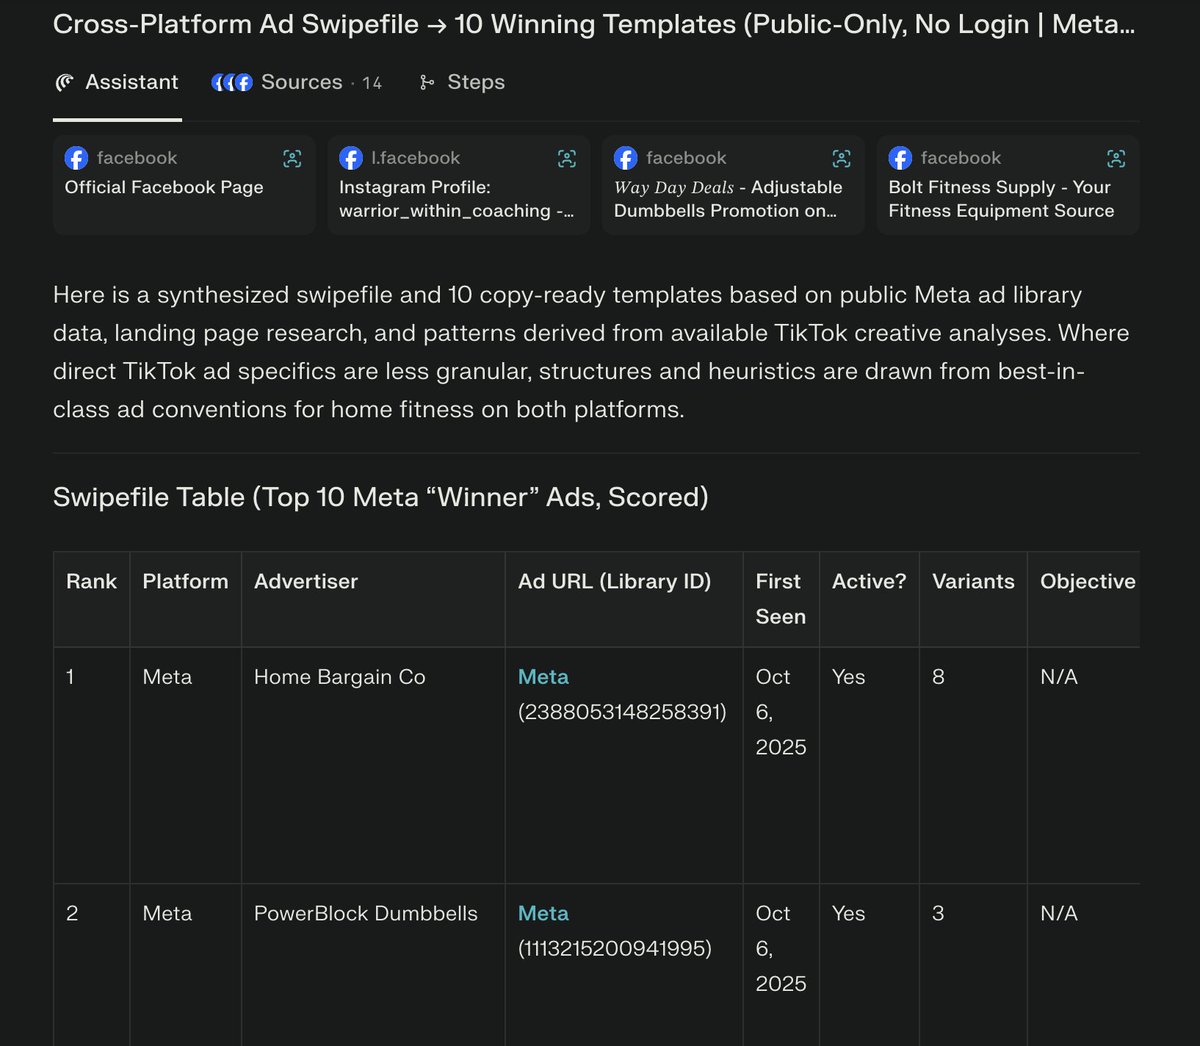Screen dimensions: 1200x1046
Task: Open Bolt Fitness Supply source card
Action: click(1001, 199)
